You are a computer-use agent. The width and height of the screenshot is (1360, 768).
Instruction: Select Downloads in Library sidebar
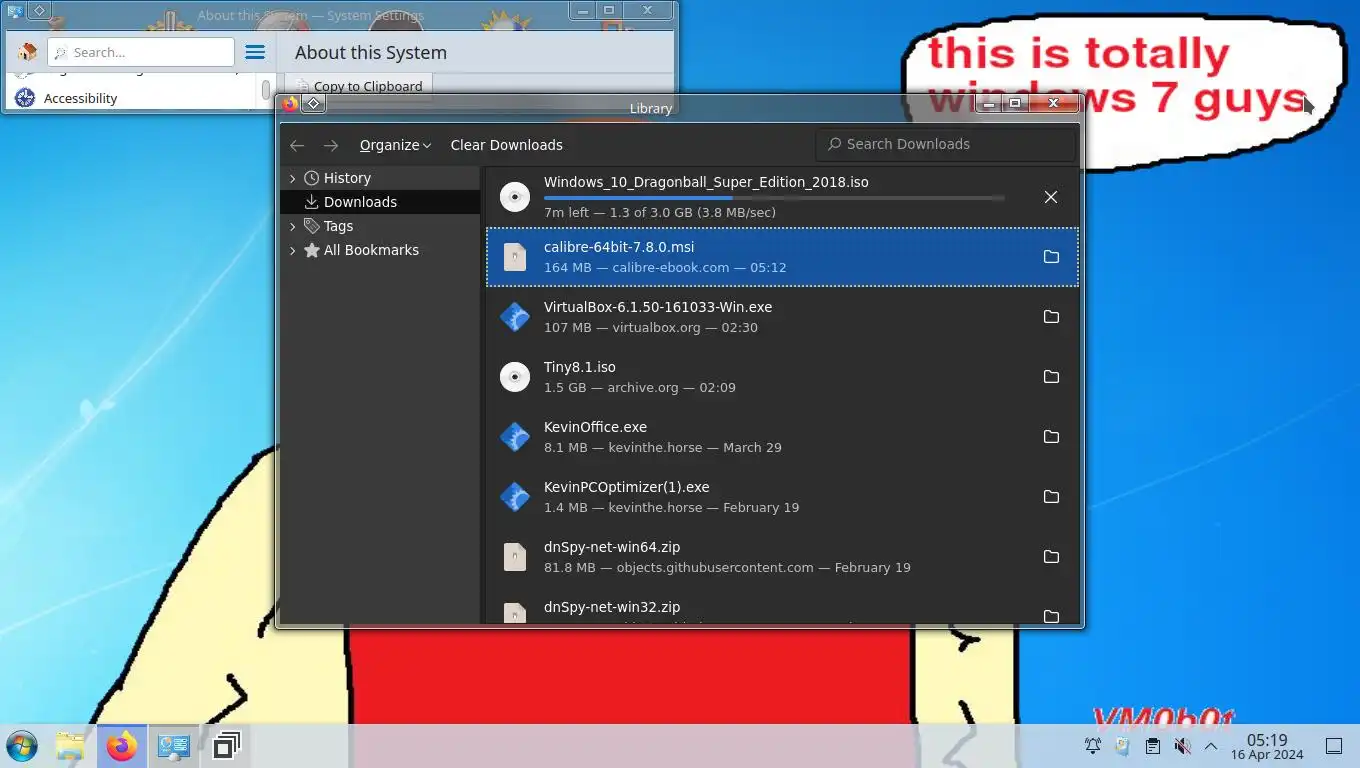[380, 202]
